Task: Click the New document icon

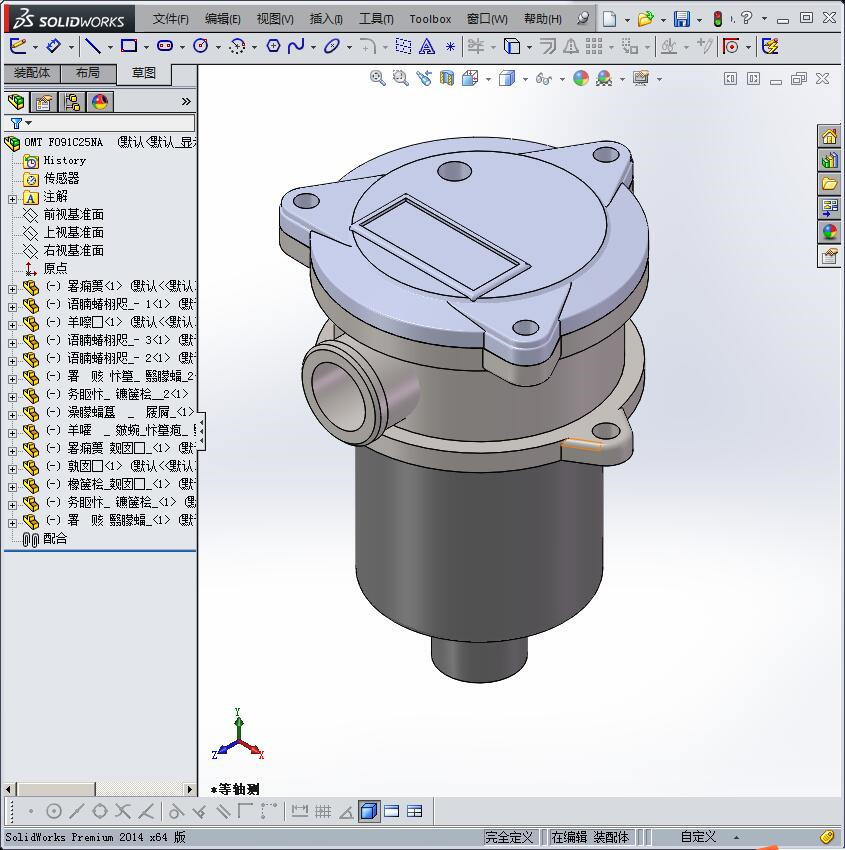Action: (x=610, y=19)
